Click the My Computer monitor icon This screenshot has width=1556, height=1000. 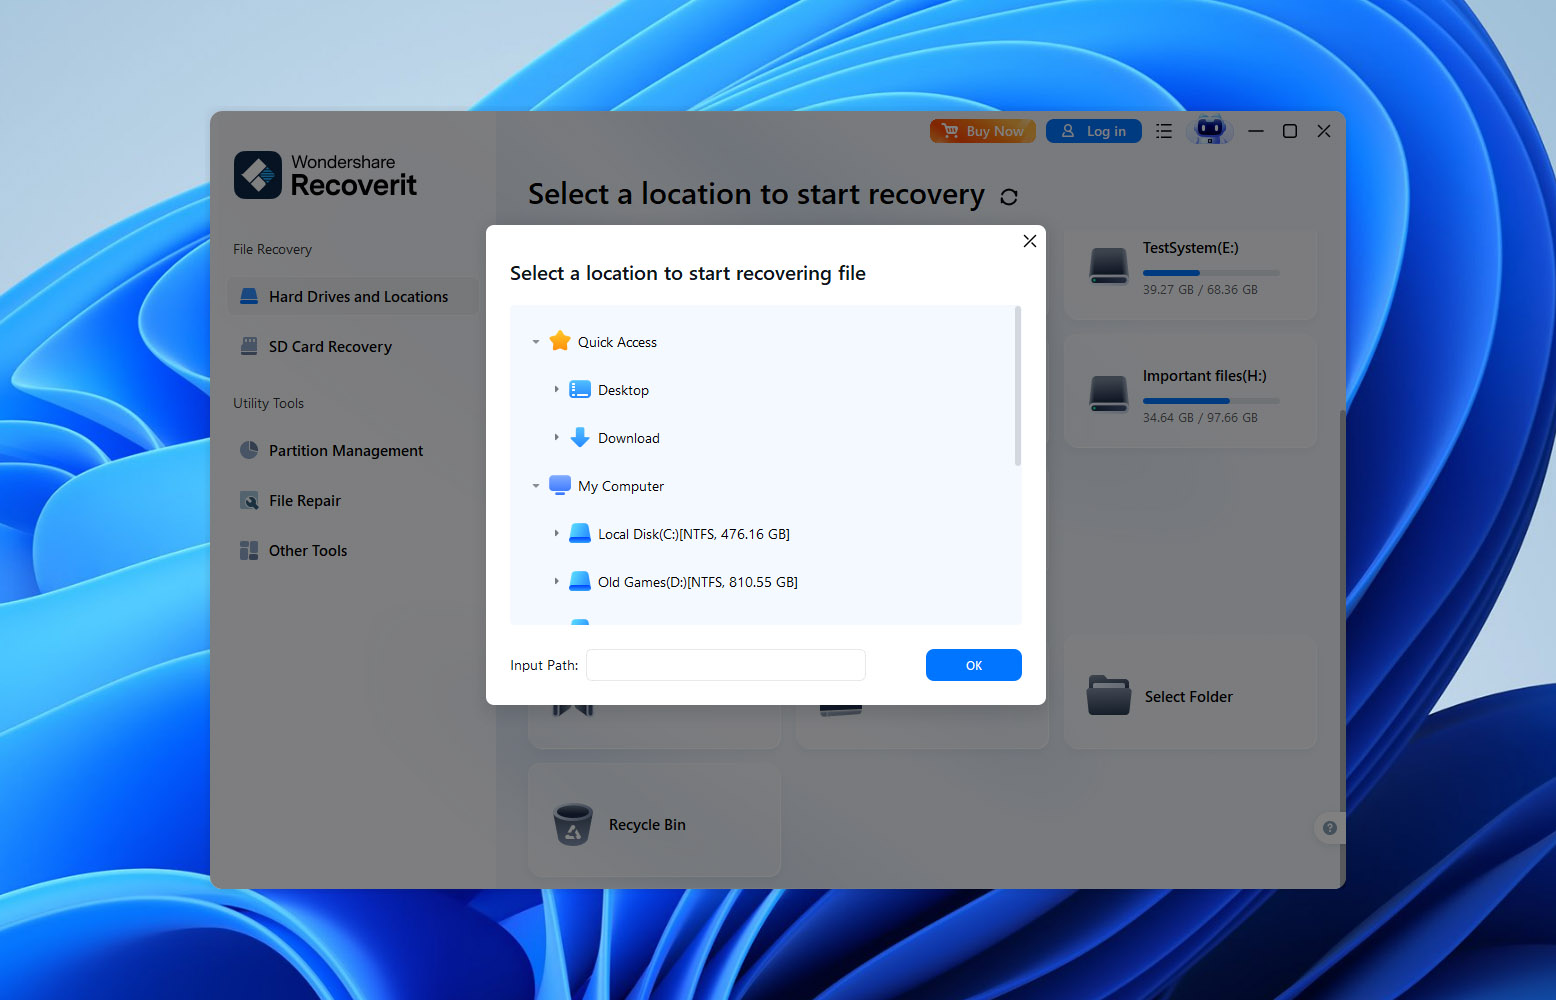pyautogui.click(x=560, y=485)
